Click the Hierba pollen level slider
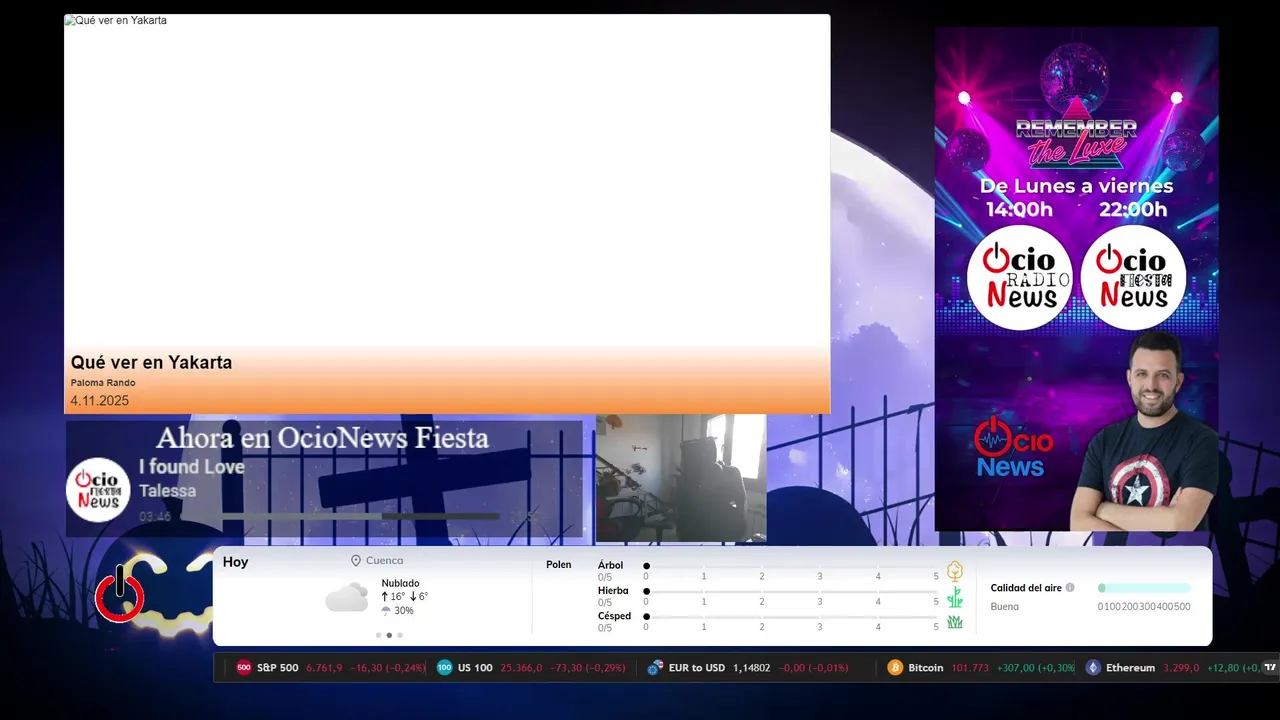The height and width of the screenshot is (720, 1280). click(x=791, y=592)
